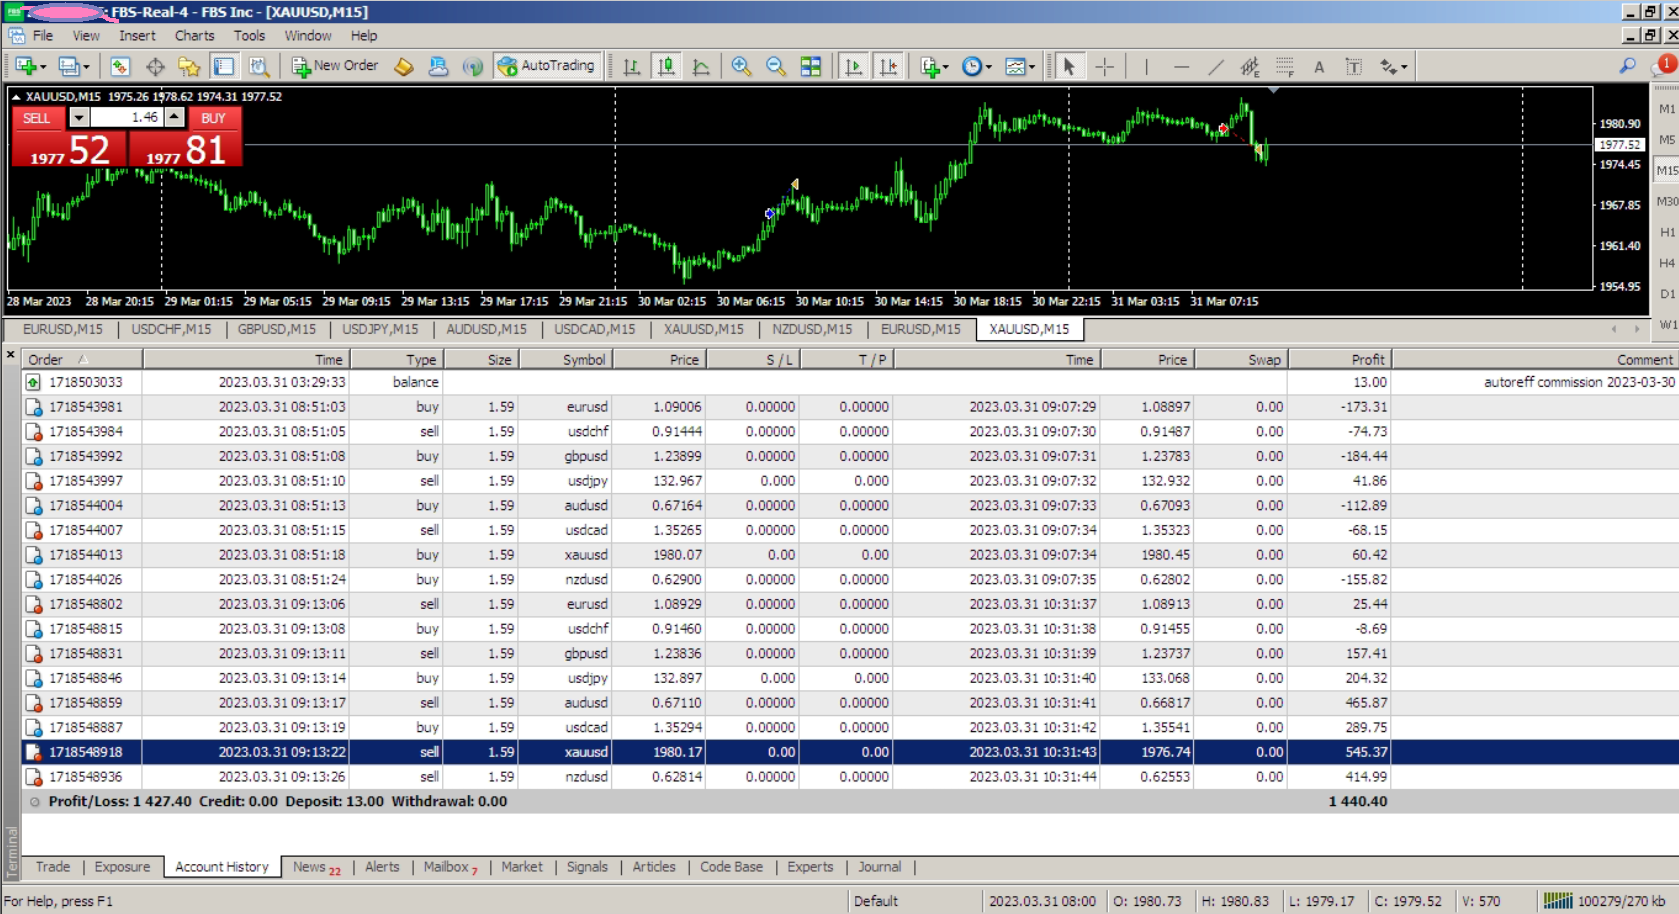Click the lot size 1.46 field
Viewport: 1679px width, 914px height.
pyautogui.click(x=127, y=118)
